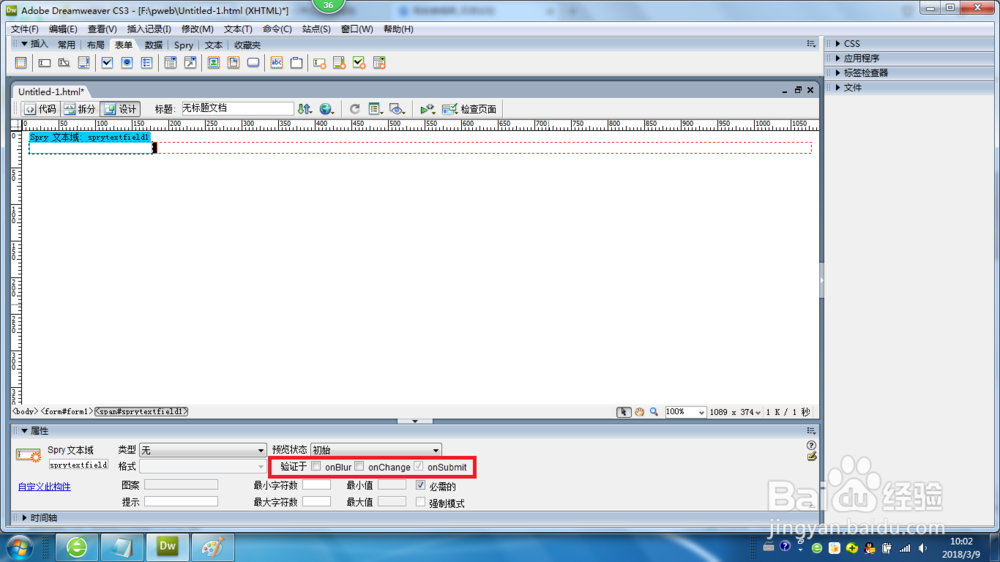1000x562 pixels.
Task: Click the onSubmit validation checkbox
Action: click(x=418, y=466)
